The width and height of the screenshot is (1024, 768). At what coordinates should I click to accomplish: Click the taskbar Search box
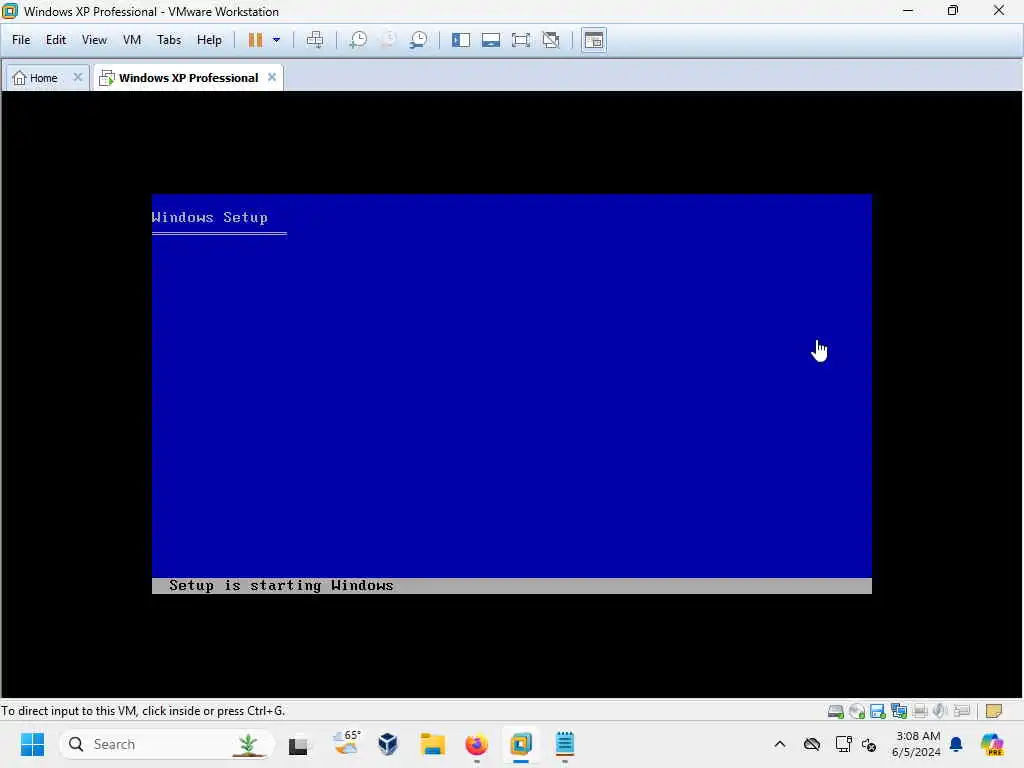tap(166, 744)
